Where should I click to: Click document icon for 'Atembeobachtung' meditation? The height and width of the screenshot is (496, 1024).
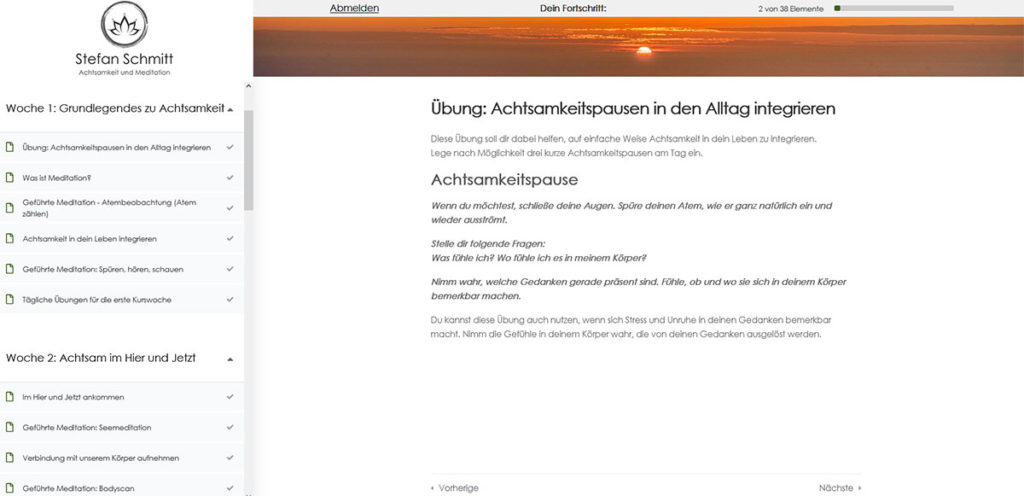tap(9, 208)
